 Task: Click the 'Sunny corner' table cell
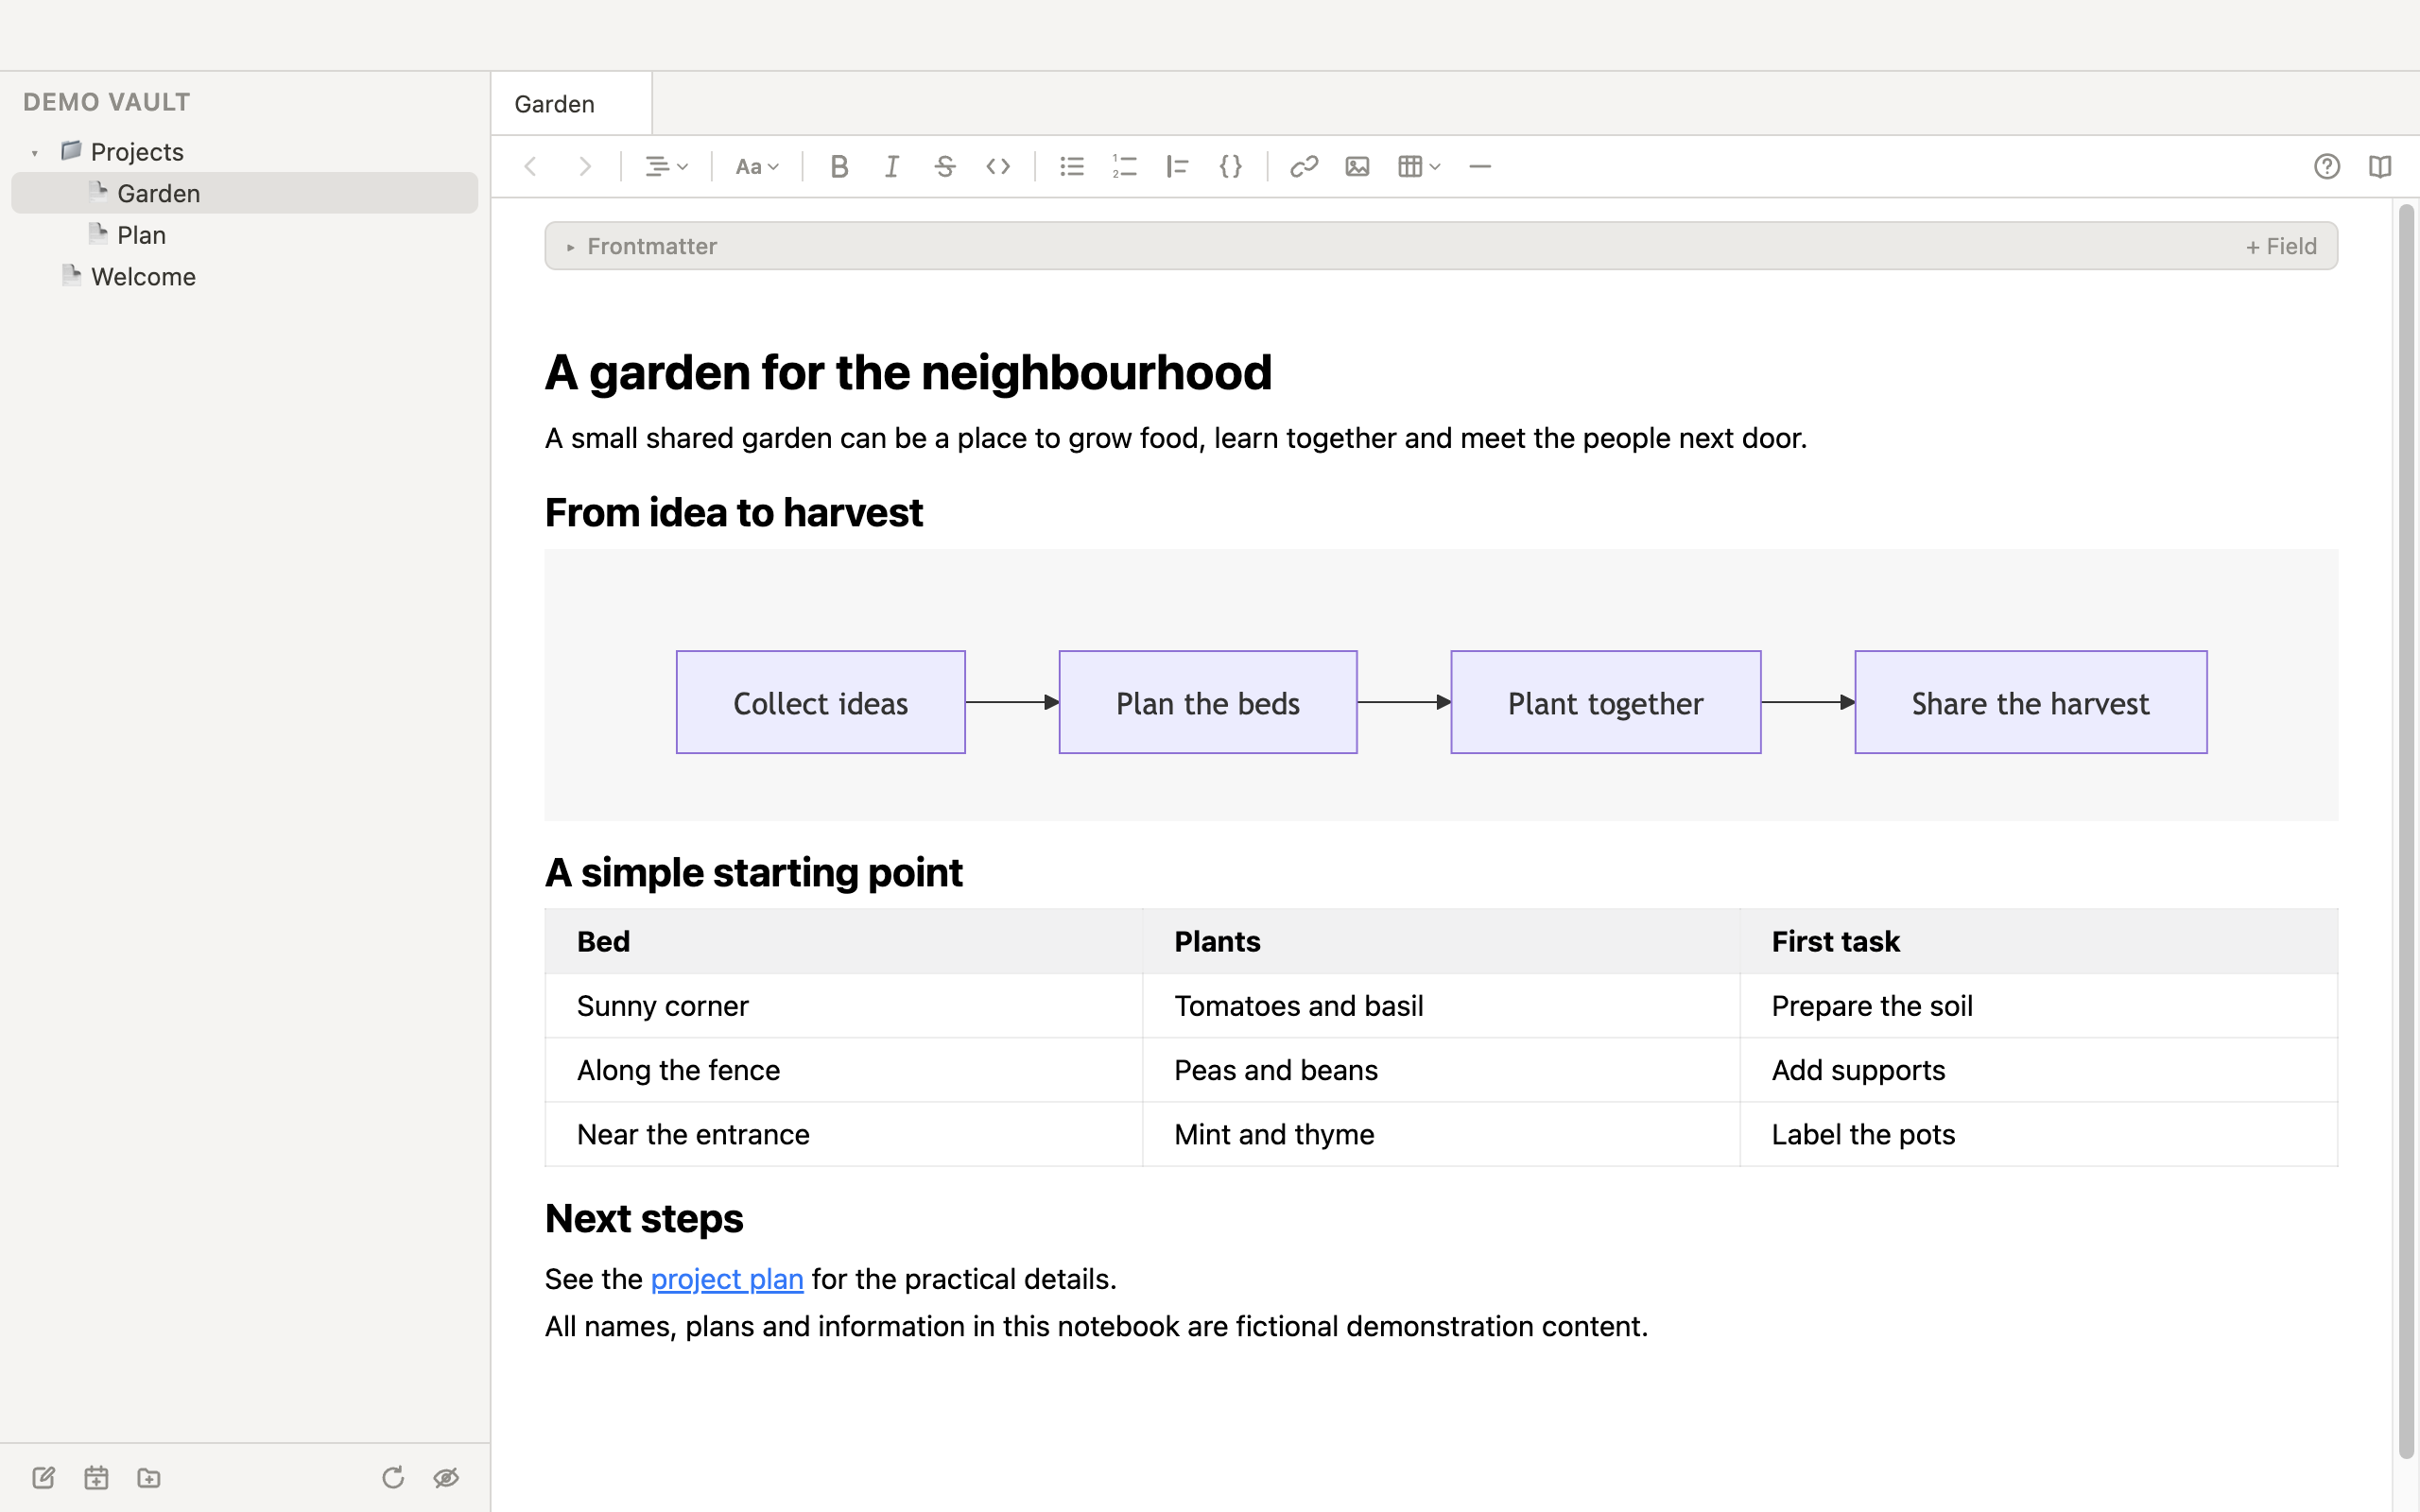click(844, 1006)
